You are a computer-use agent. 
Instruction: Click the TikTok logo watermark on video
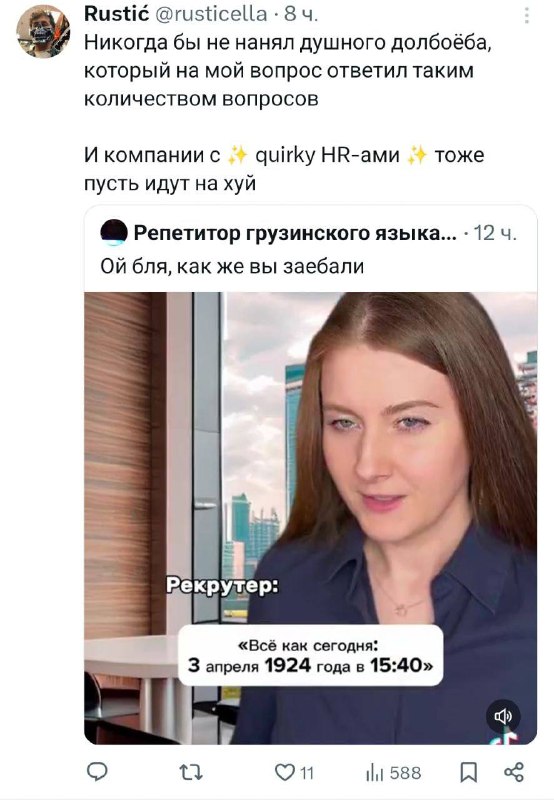507,738
